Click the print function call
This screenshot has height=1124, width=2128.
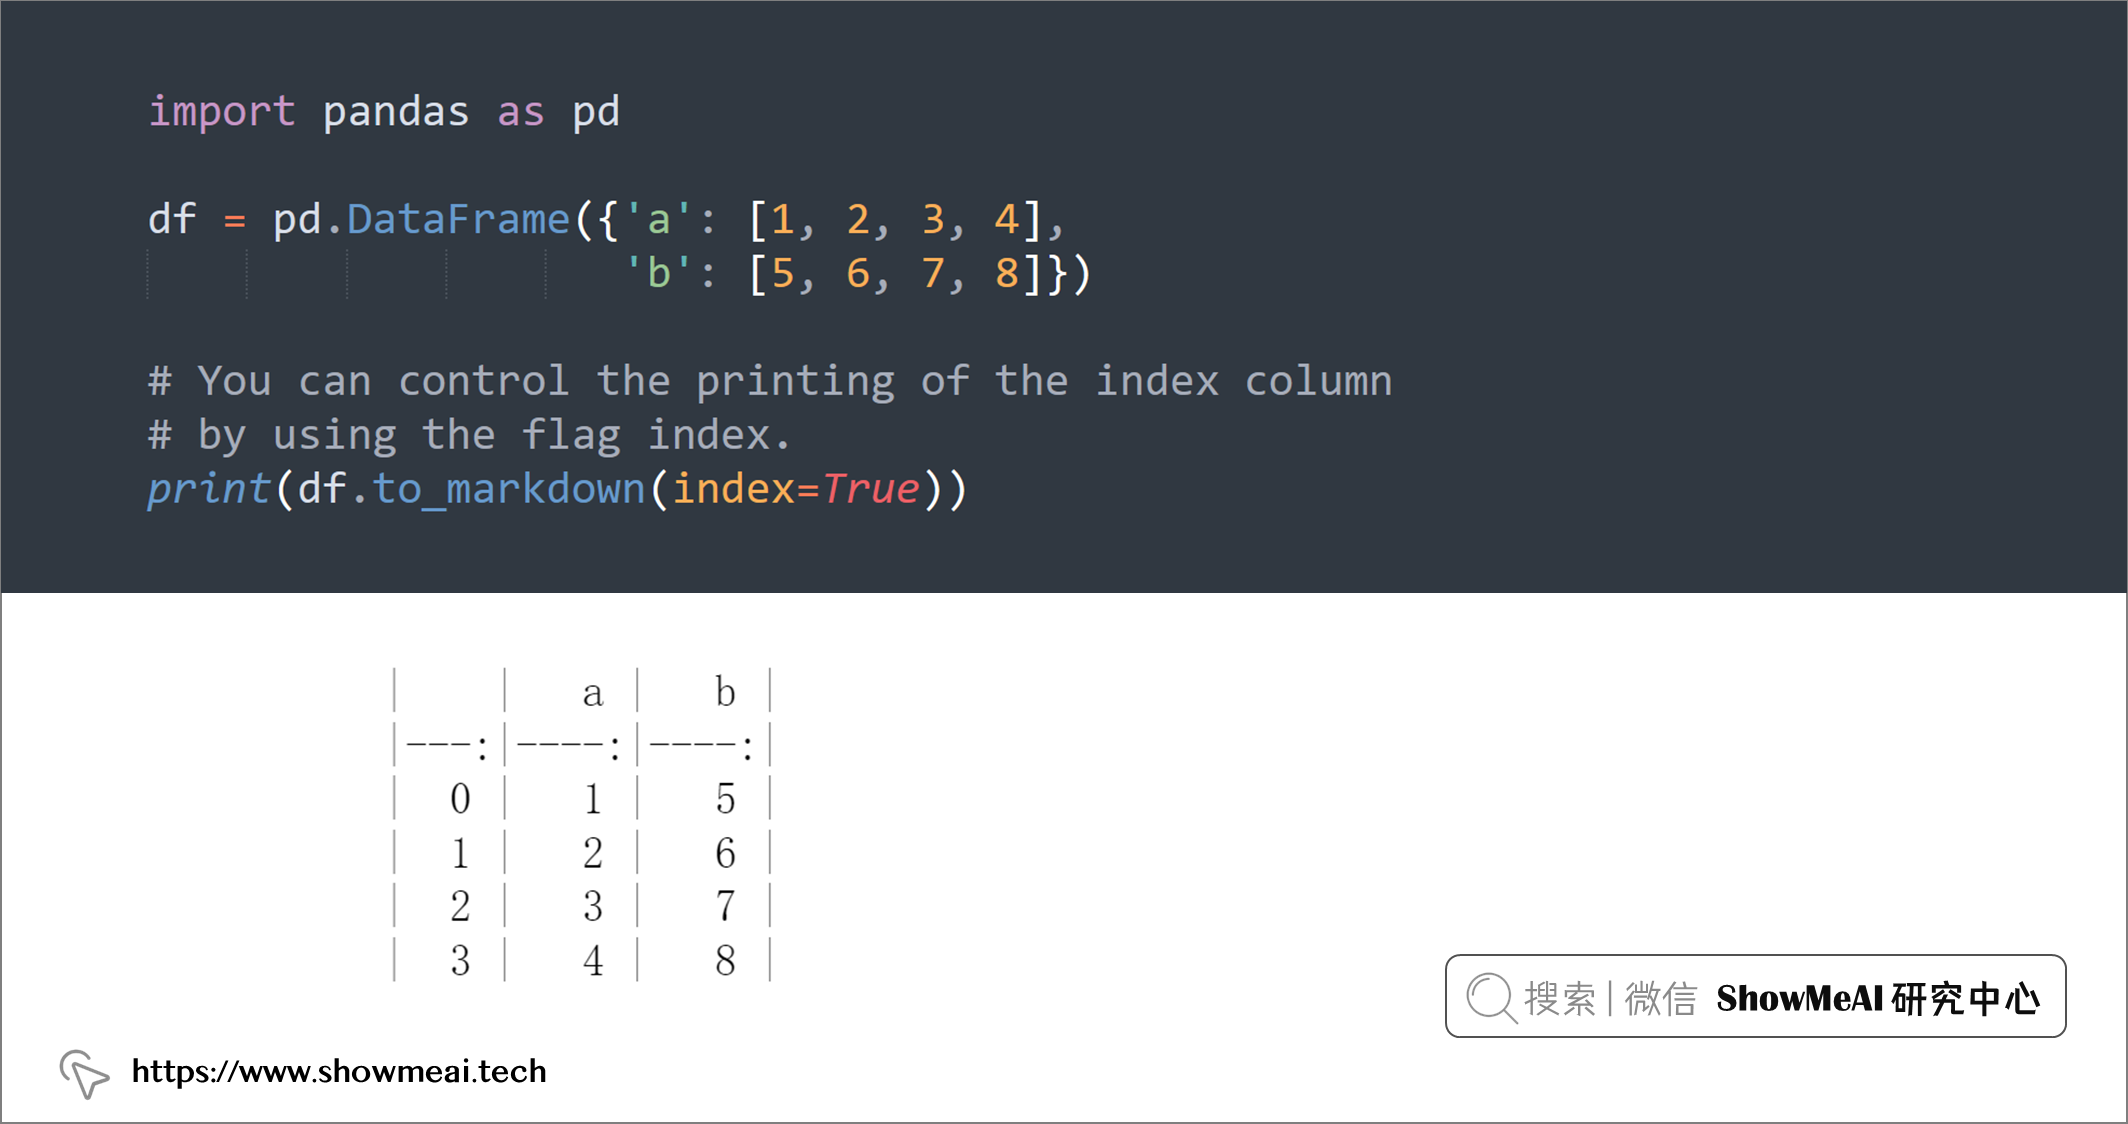click(x=209, y=490)
